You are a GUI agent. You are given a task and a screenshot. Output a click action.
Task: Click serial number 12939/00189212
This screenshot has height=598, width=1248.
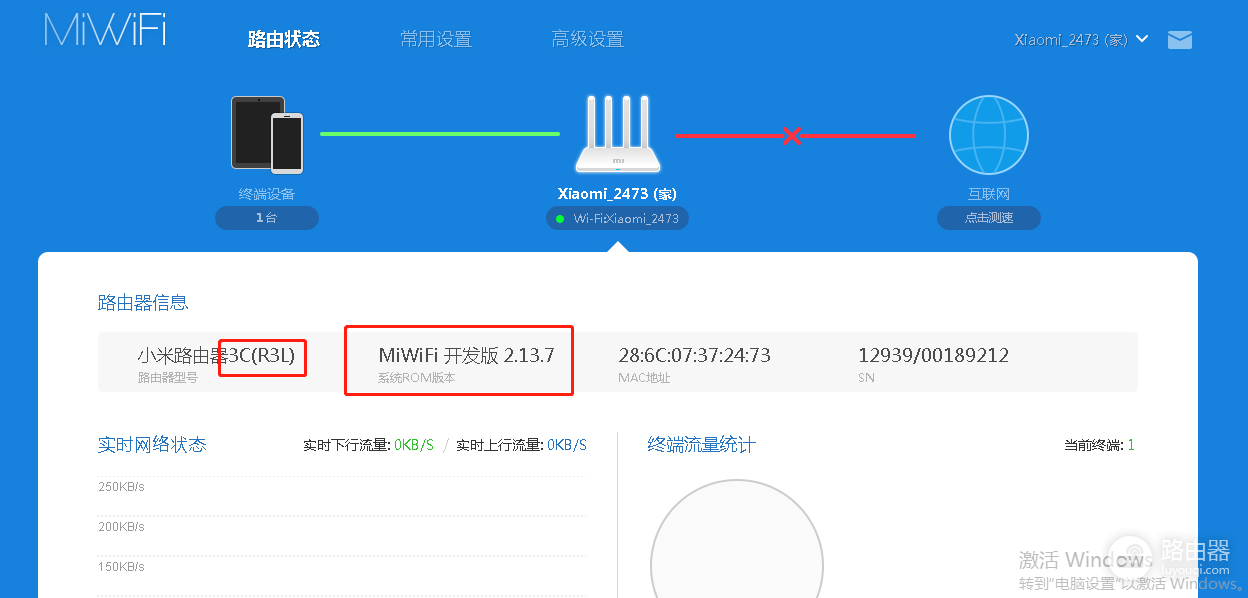tap(933, 355)
